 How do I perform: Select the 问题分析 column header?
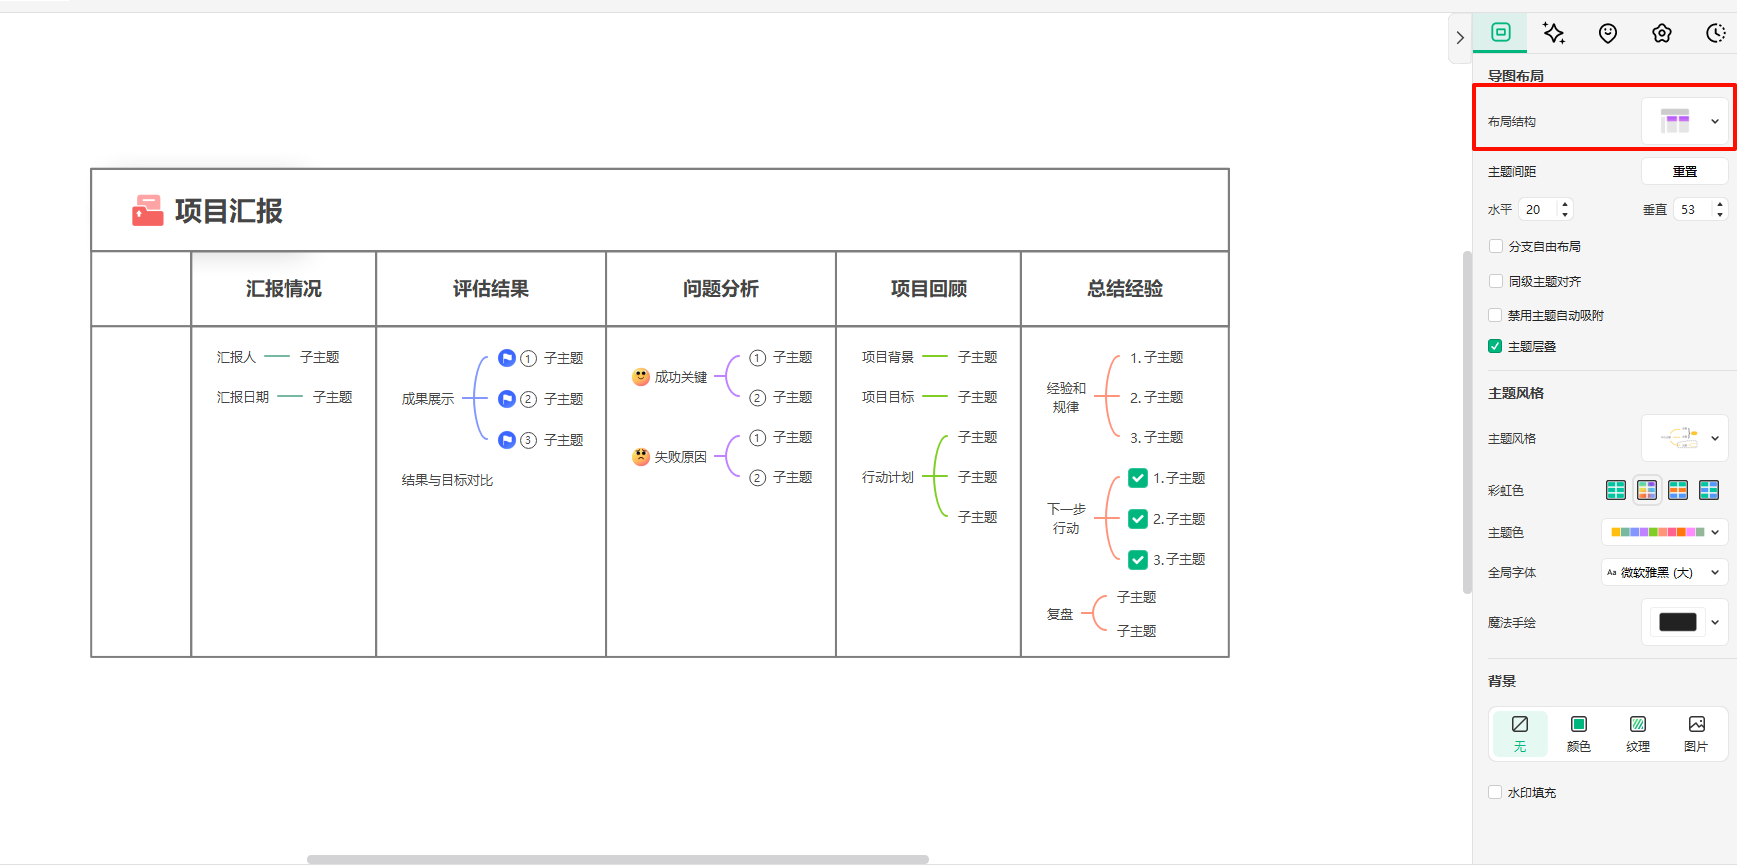coord(721,289)
